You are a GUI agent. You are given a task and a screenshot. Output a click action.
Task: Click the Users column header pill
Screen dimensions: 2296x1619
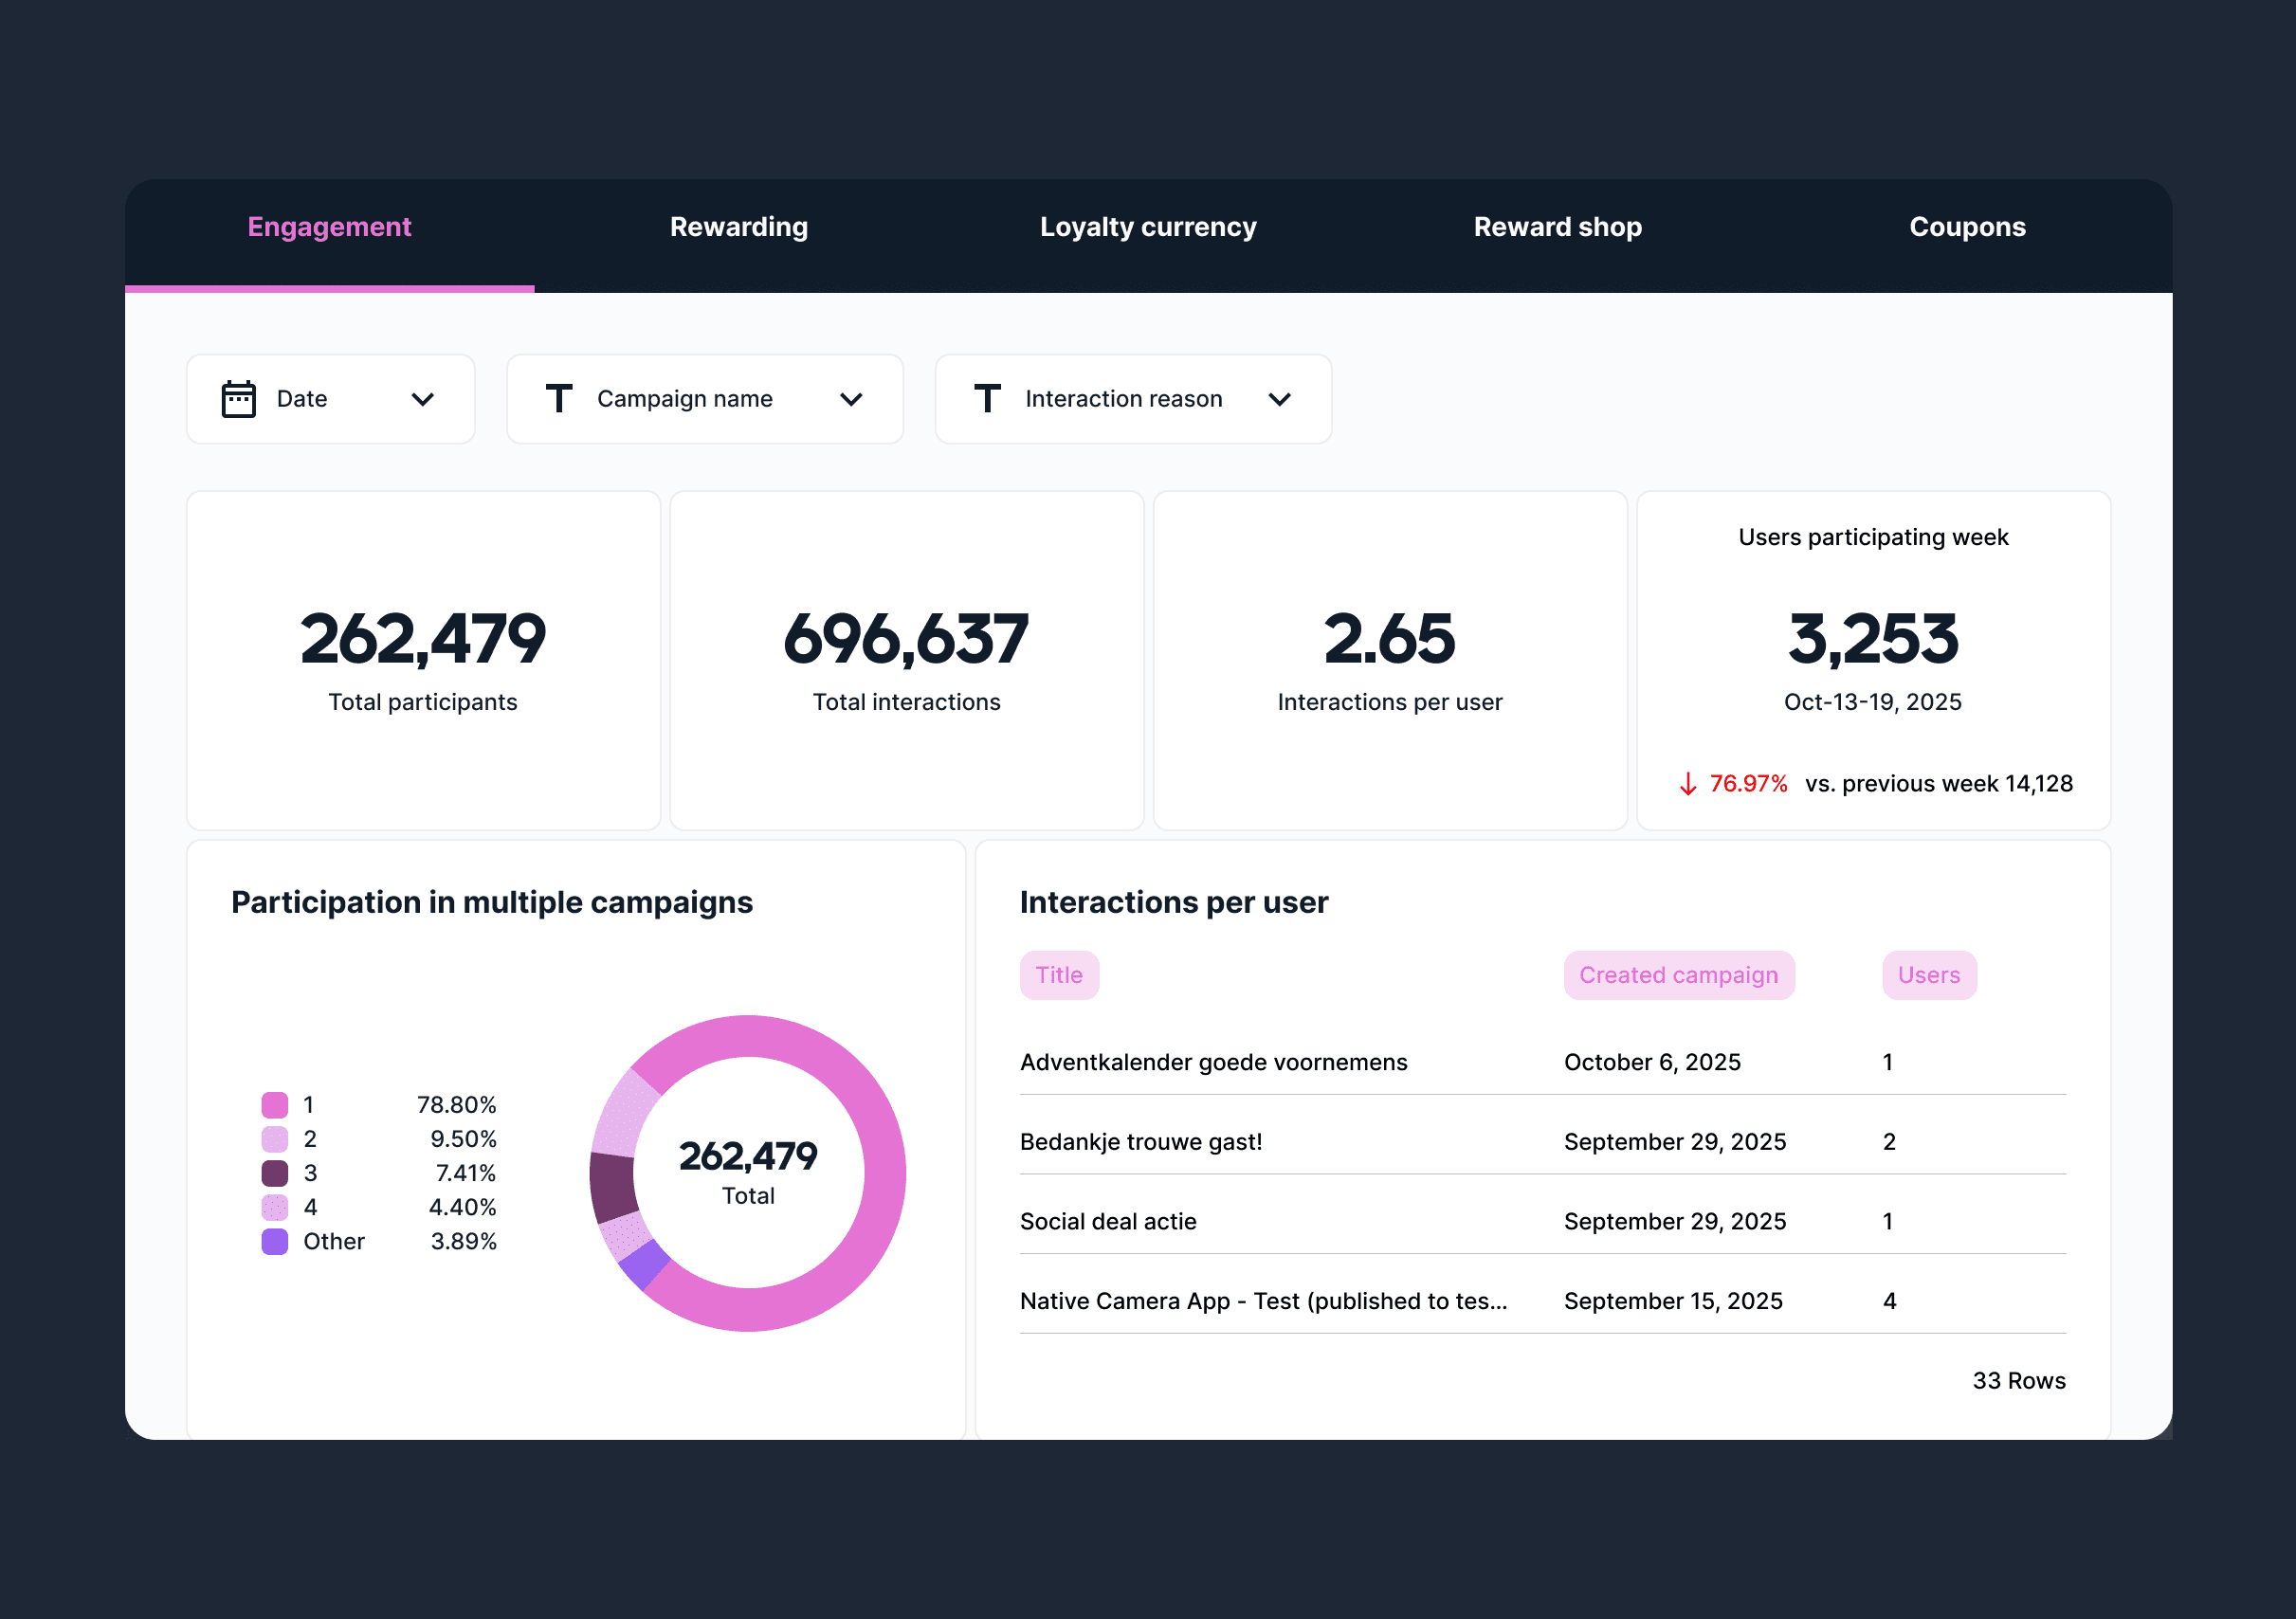1928,975
